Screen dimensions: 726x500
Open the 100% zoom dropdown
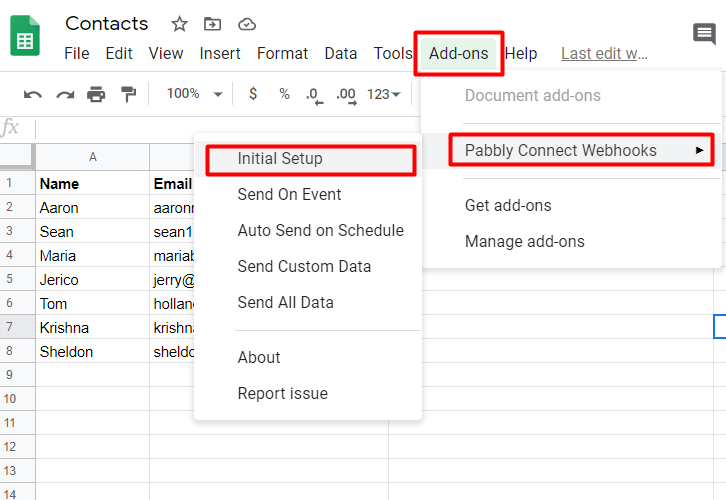point(194,94)
